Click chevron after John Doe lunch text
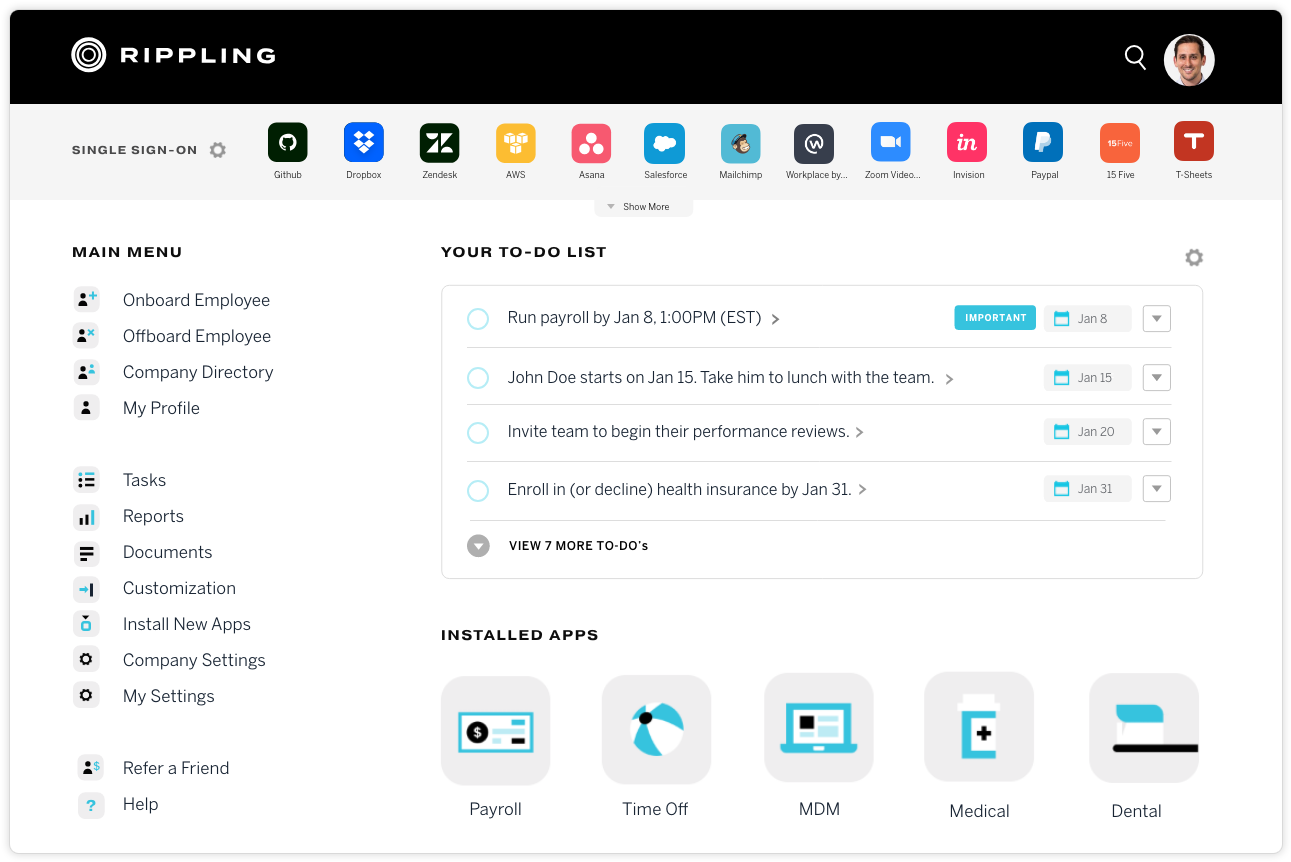The image size is (1291, 862). pyautogui.click(x=949, y=379)
